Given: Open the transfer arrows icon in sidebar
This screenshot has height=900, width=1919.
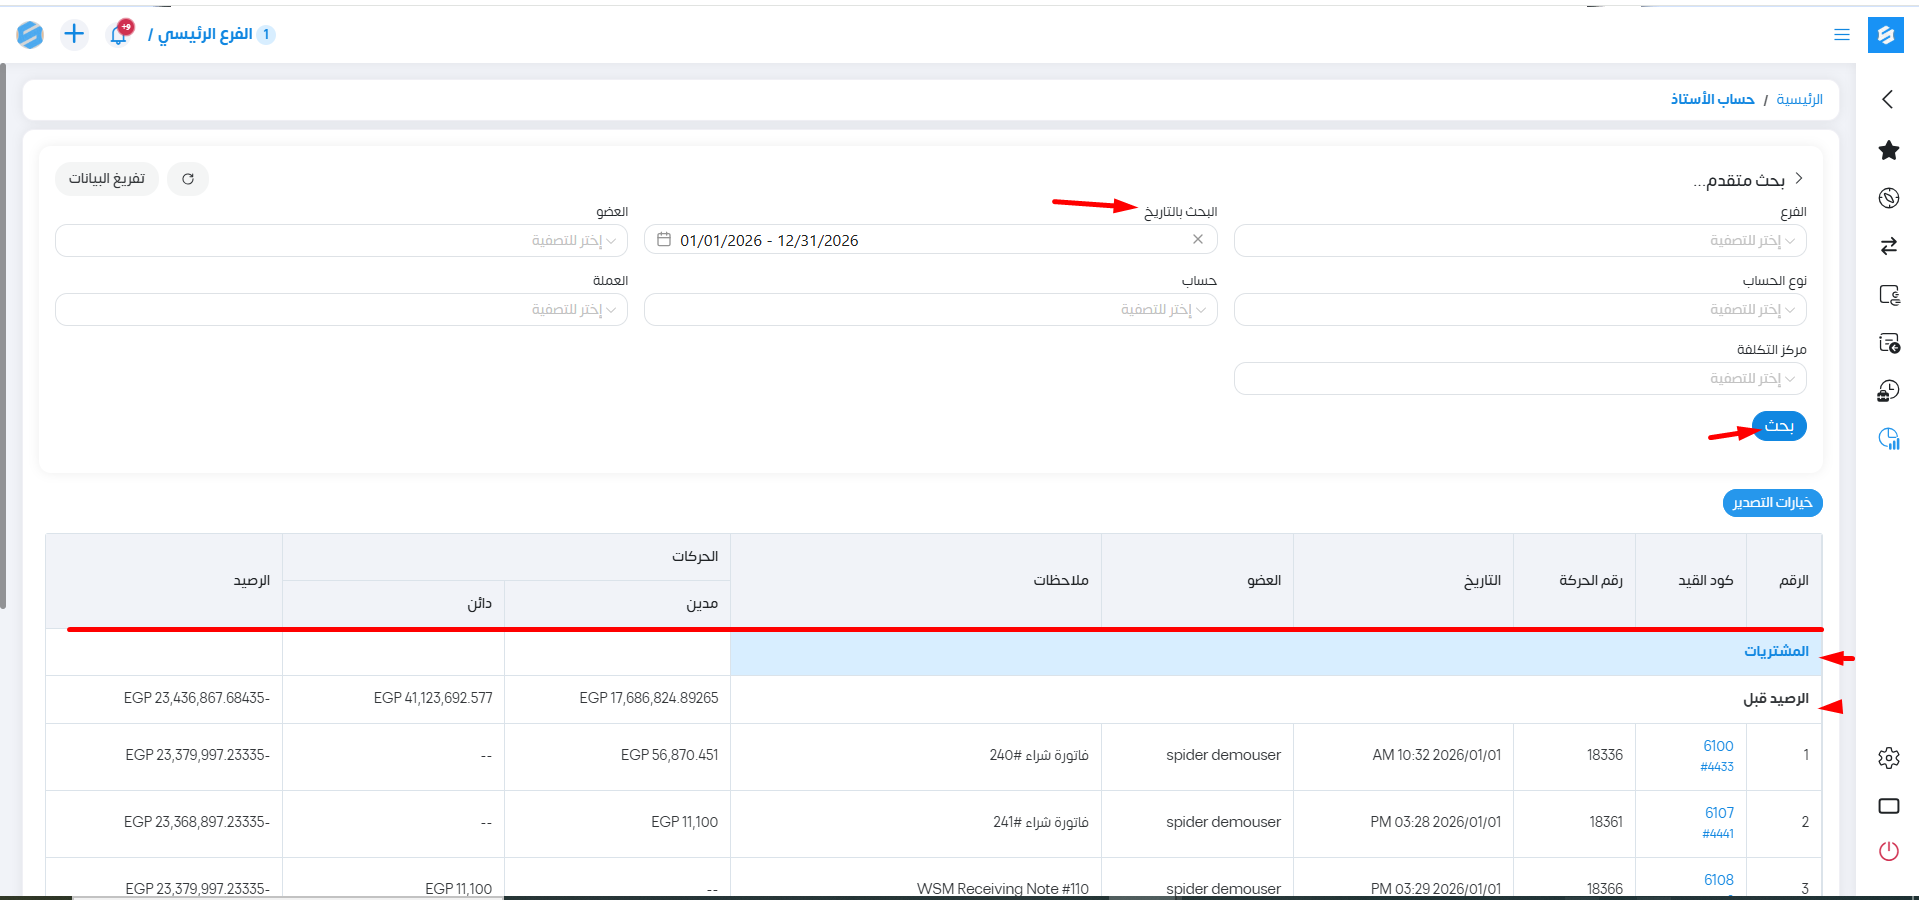Looking at the screenshot, I should 1888,246.
